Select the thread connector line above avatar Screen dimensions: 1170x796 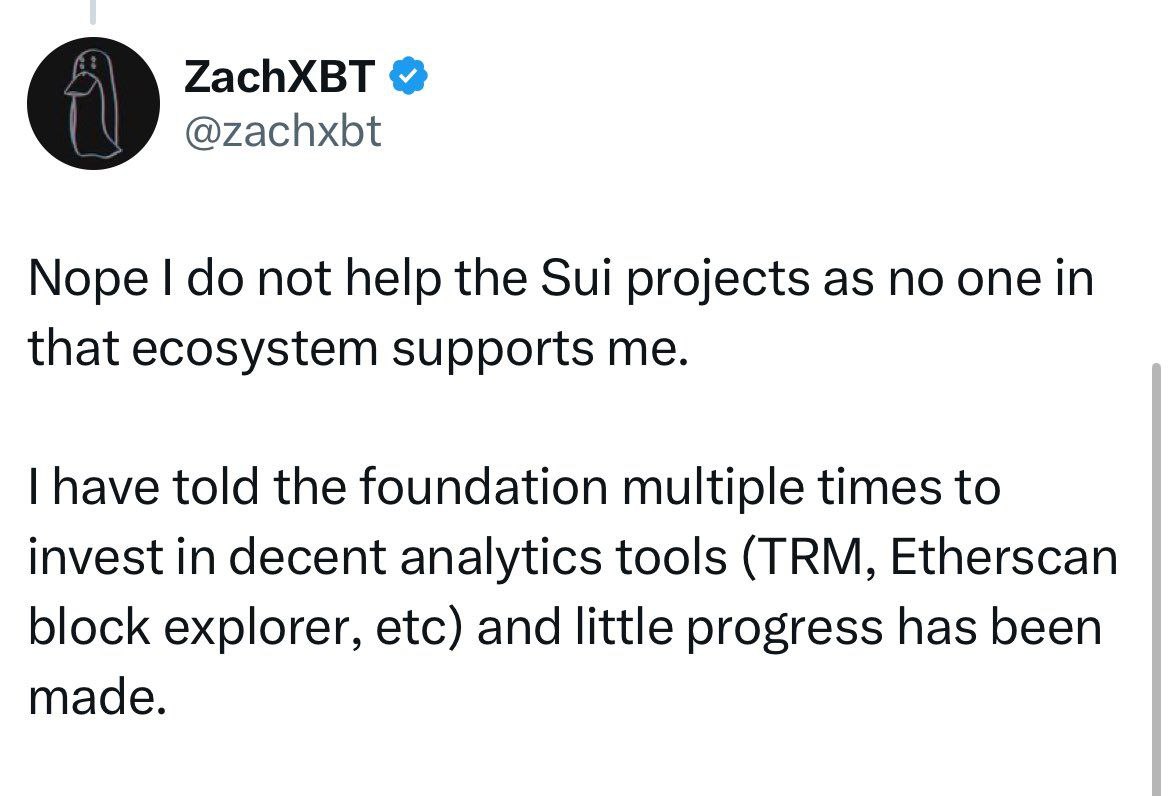[93, 13]
